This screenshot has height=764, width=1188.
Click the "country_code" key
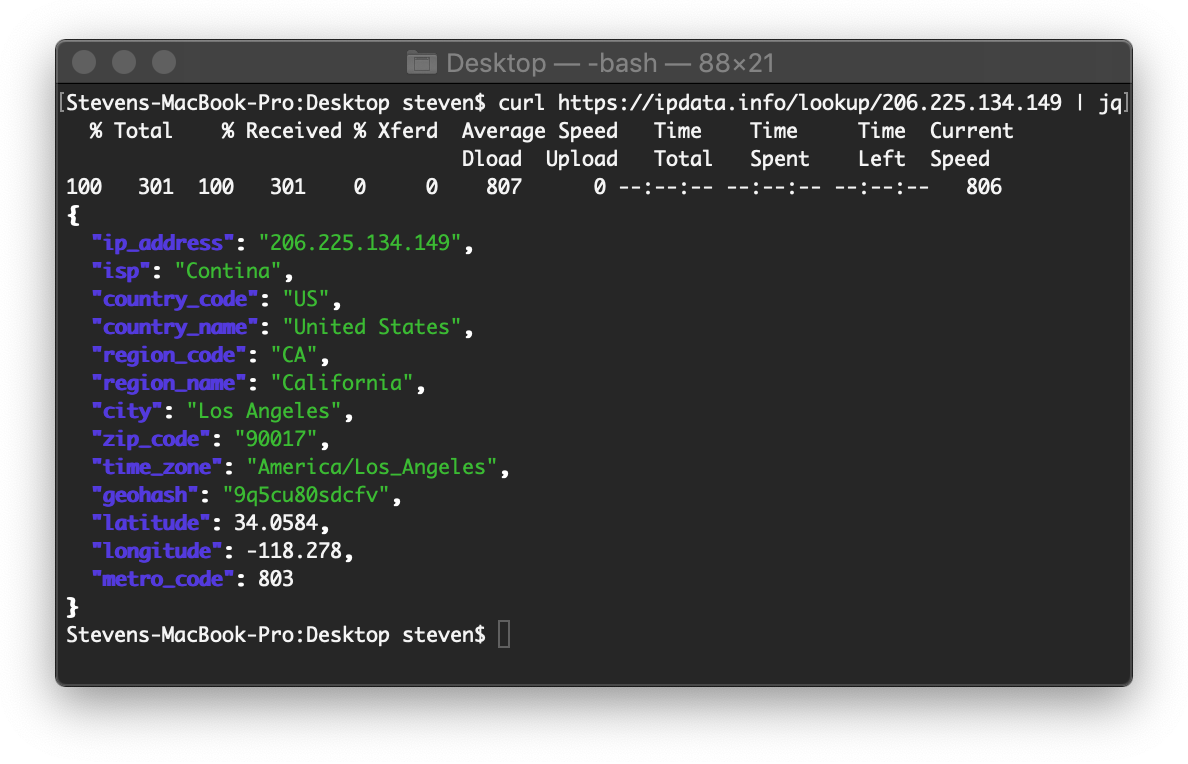(x=175, y=299)
